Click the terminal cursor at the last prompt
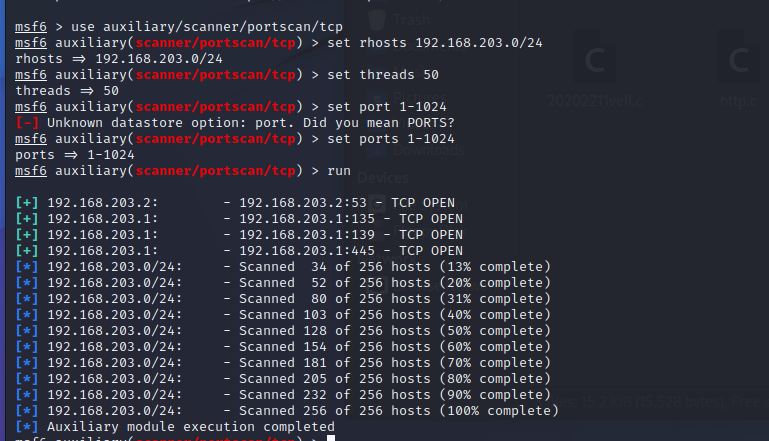The image size is (769, 441). (331, 439)
